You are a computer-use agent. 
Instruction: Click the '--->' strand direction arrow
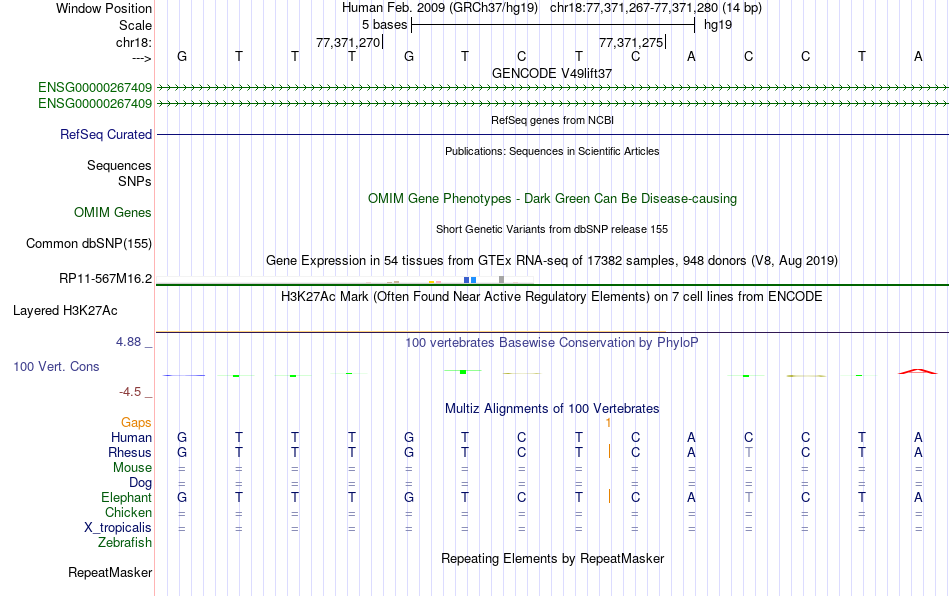coord(142,58)
